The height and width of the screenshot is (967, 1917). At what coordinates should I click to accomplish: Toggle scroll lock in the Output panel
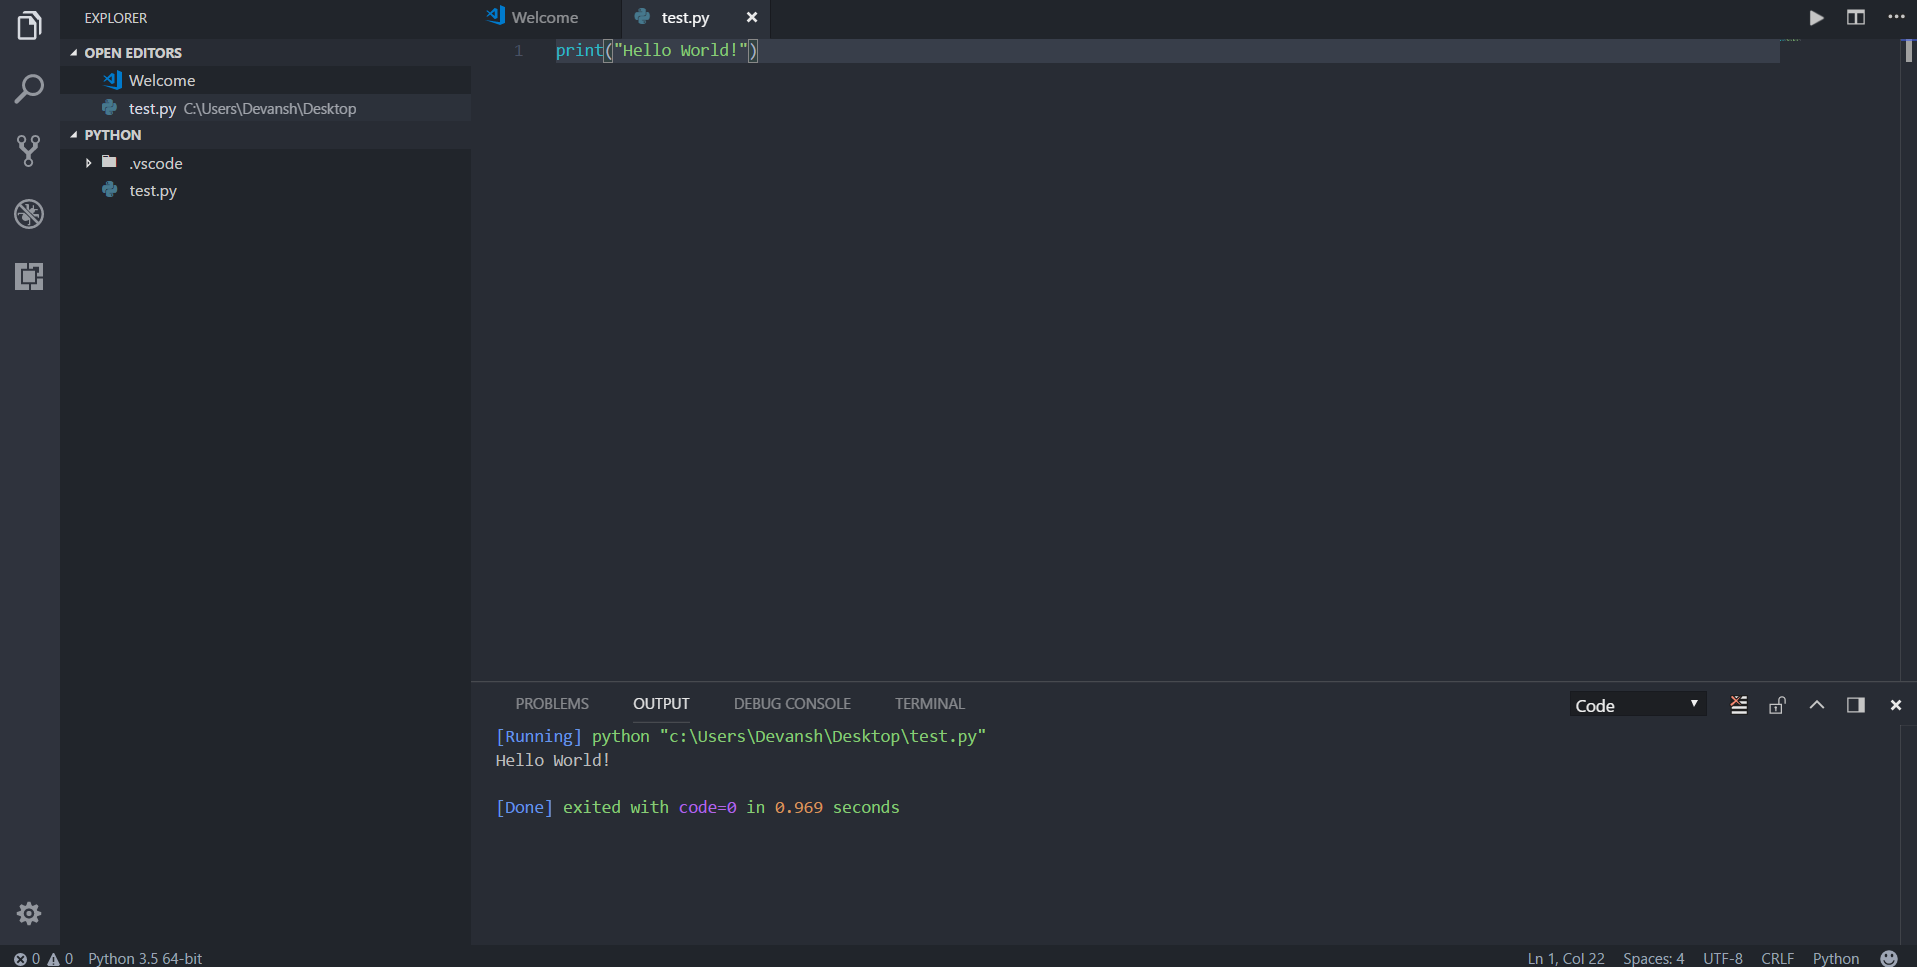coord(1777,705)
